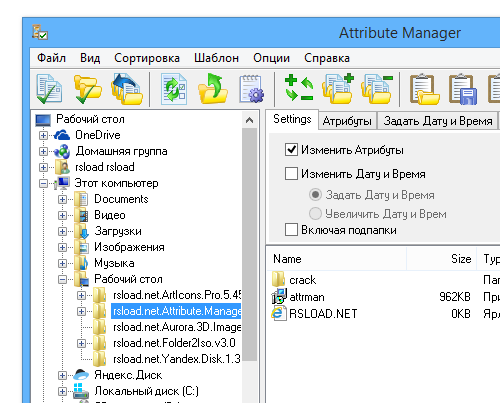Click the RSLOAD.NET internet shortcut icon
The width and height of the screenshot is (500, 403).
click(279, 313)
